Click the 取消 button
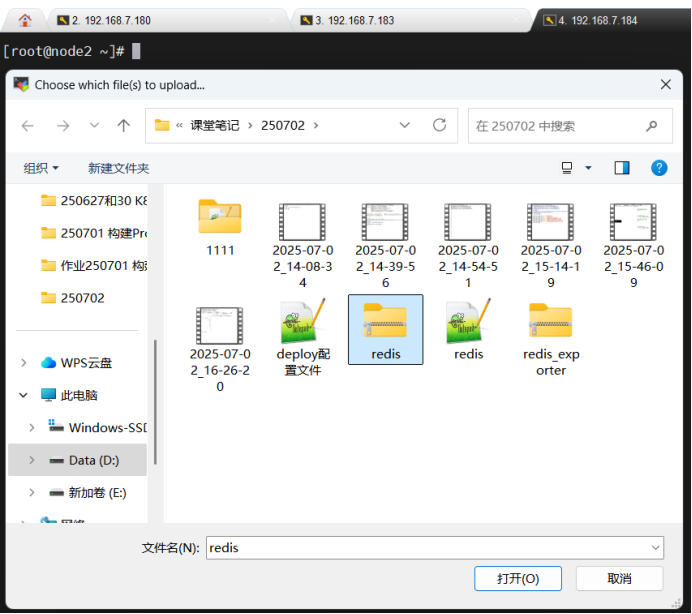 [x=619, y=579]
